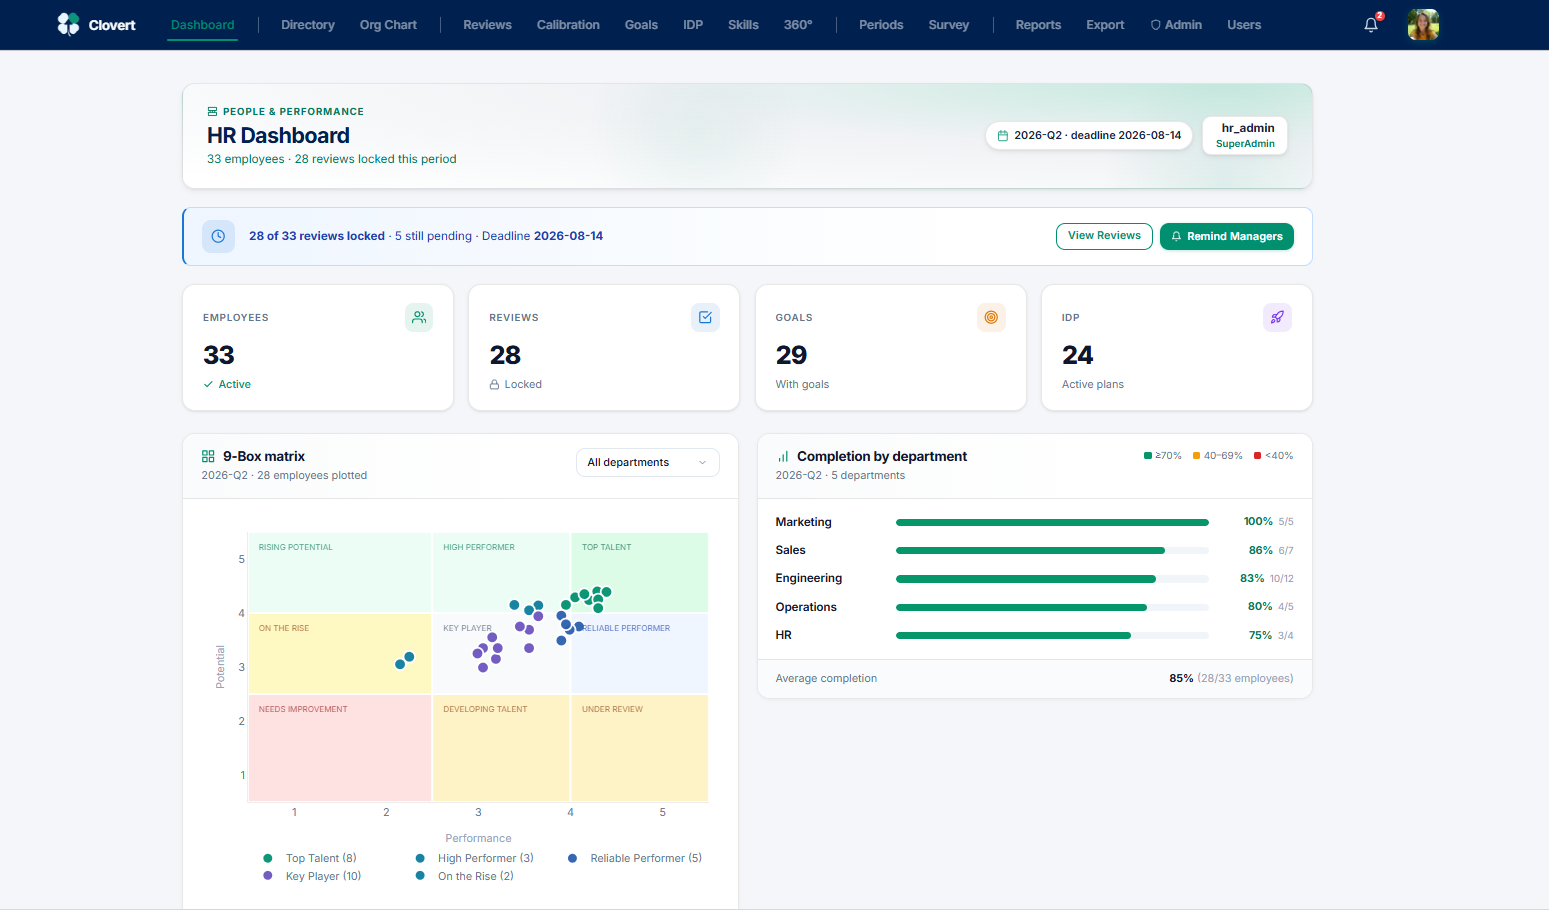Image resolution: width=1549 pixels, height=910 pixels.
Task: Open the IDP 24 Active plans card
Action: 1177,347
